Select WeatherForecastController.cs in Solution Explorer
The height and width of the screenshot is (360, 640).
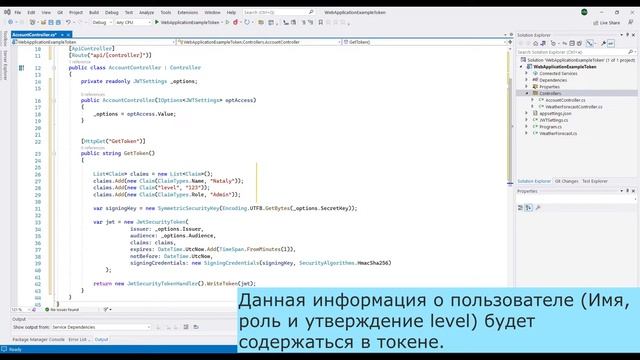pos(573,107)
